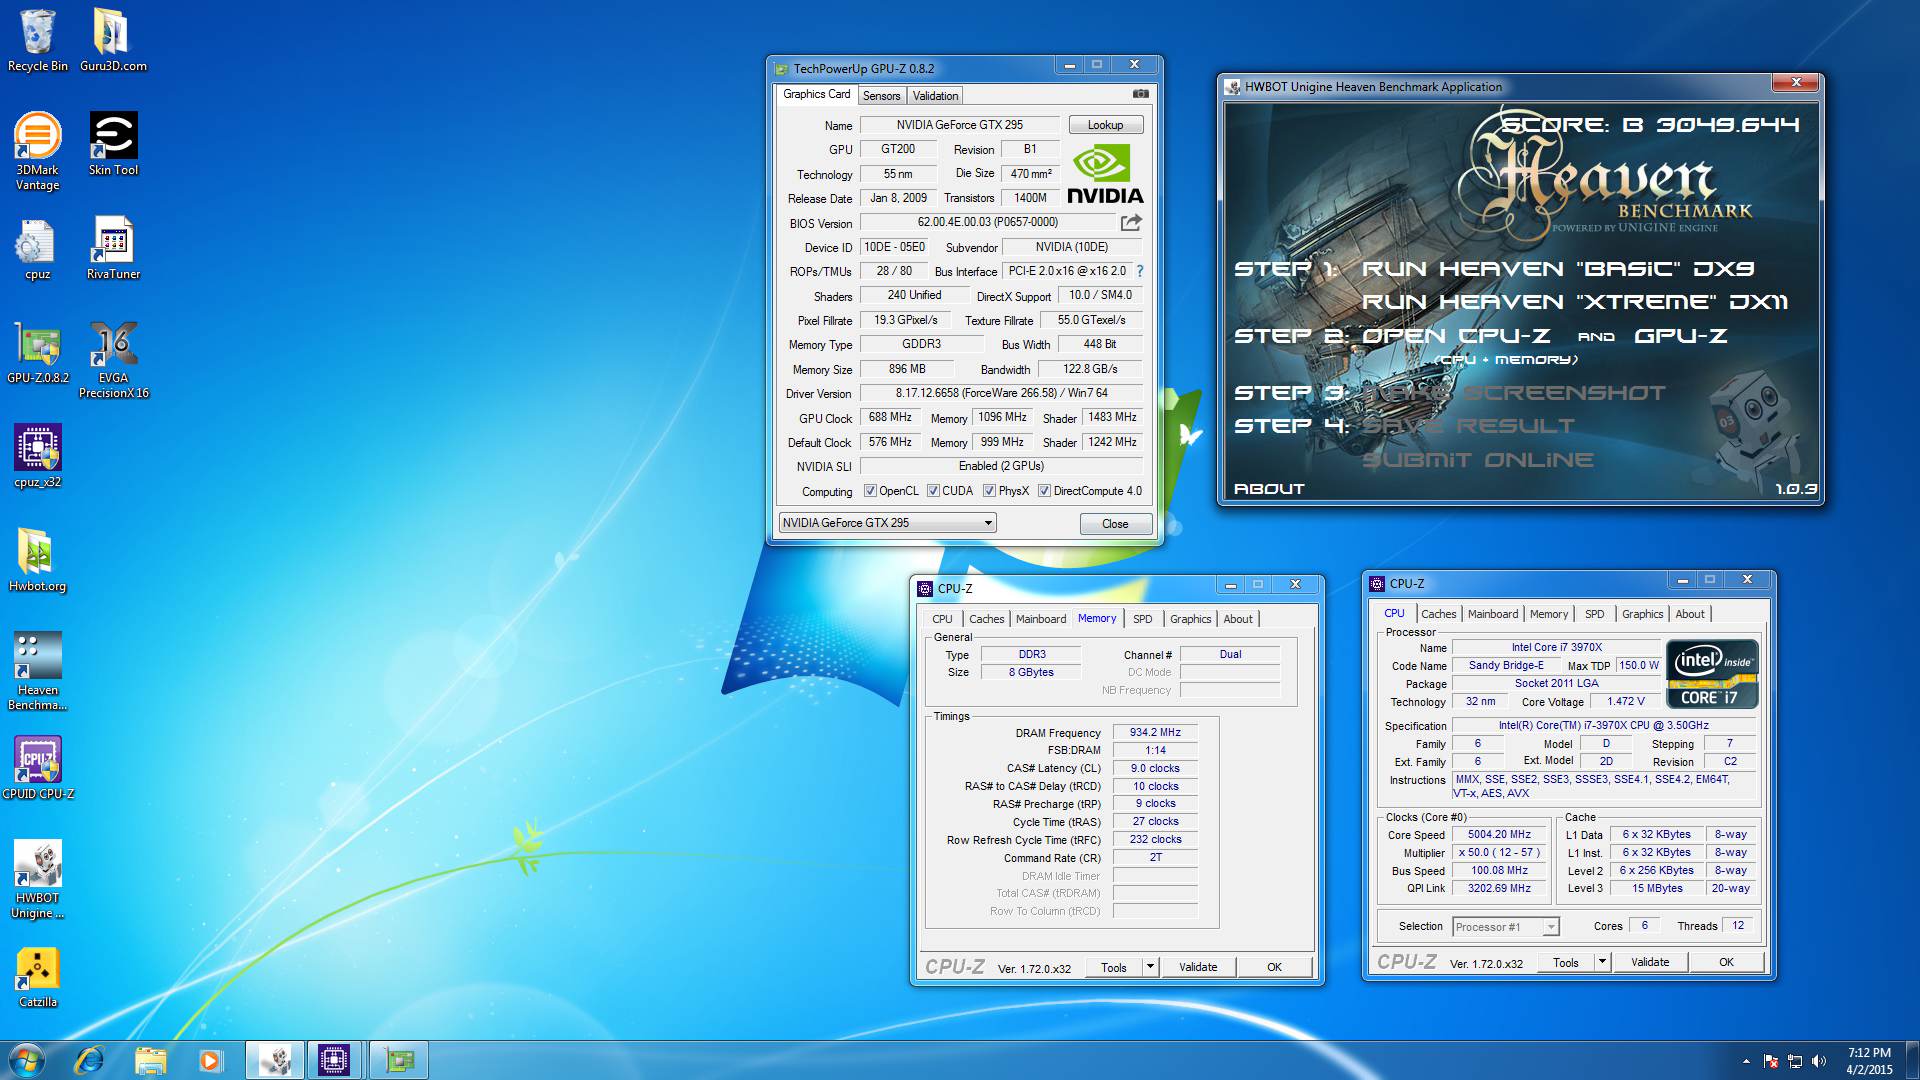Viewport: 1920px width, 1080px height.
Task: Click the network tray icon
Action: click(x=1795, y=1061)
